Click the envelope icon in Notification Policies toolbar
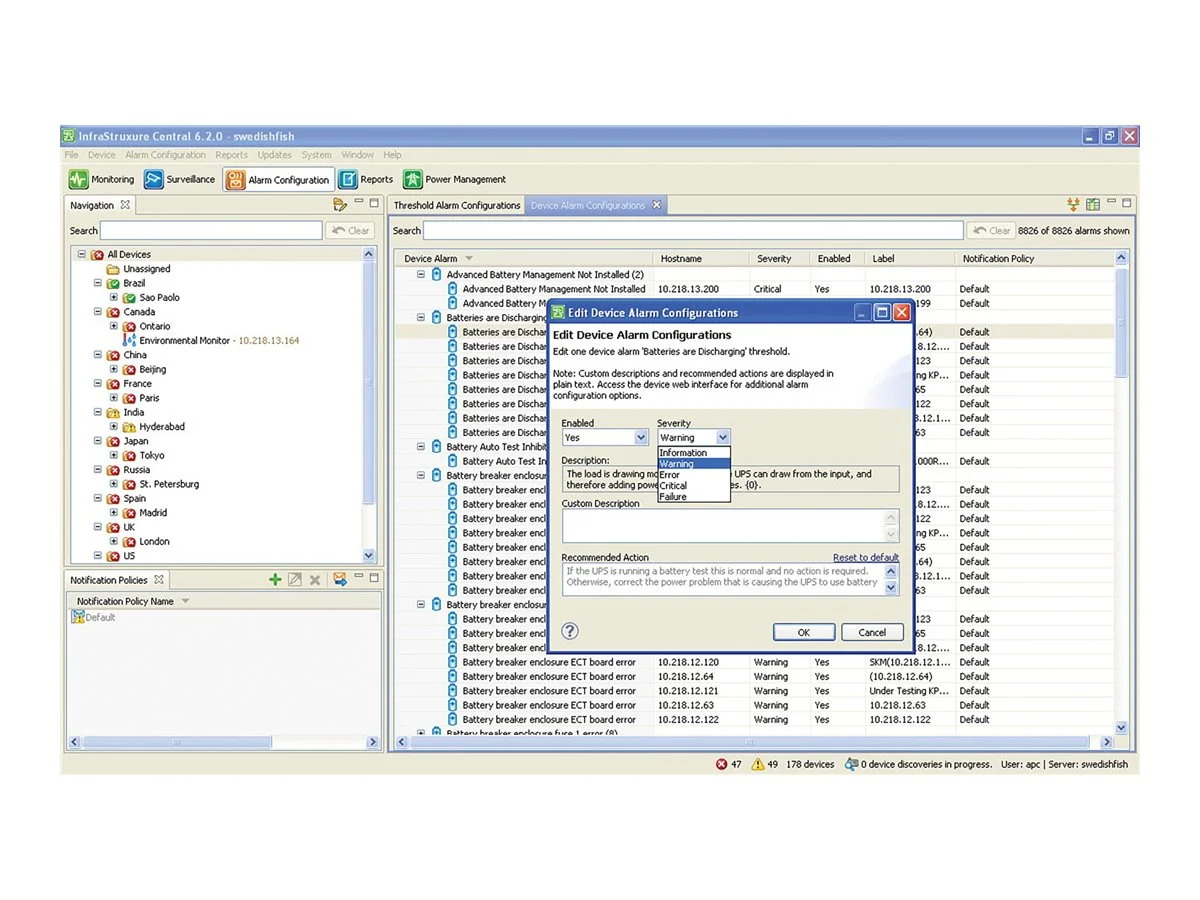 click(340, 580)
